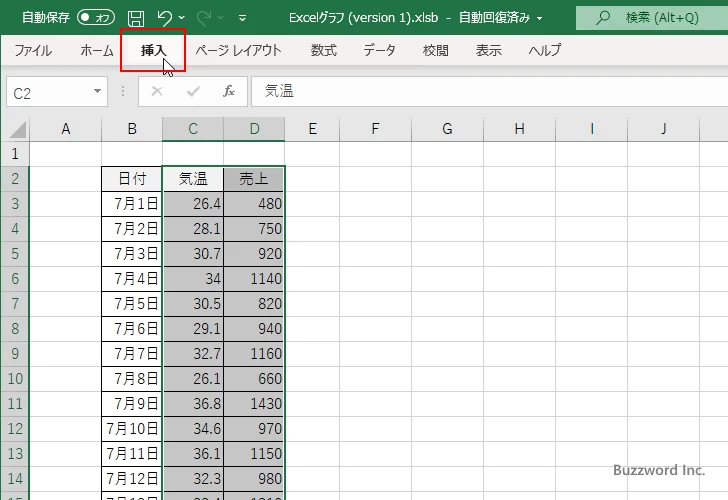Click the temperature cell 32.3
728x500 pixels.
[x=193, y=479]
